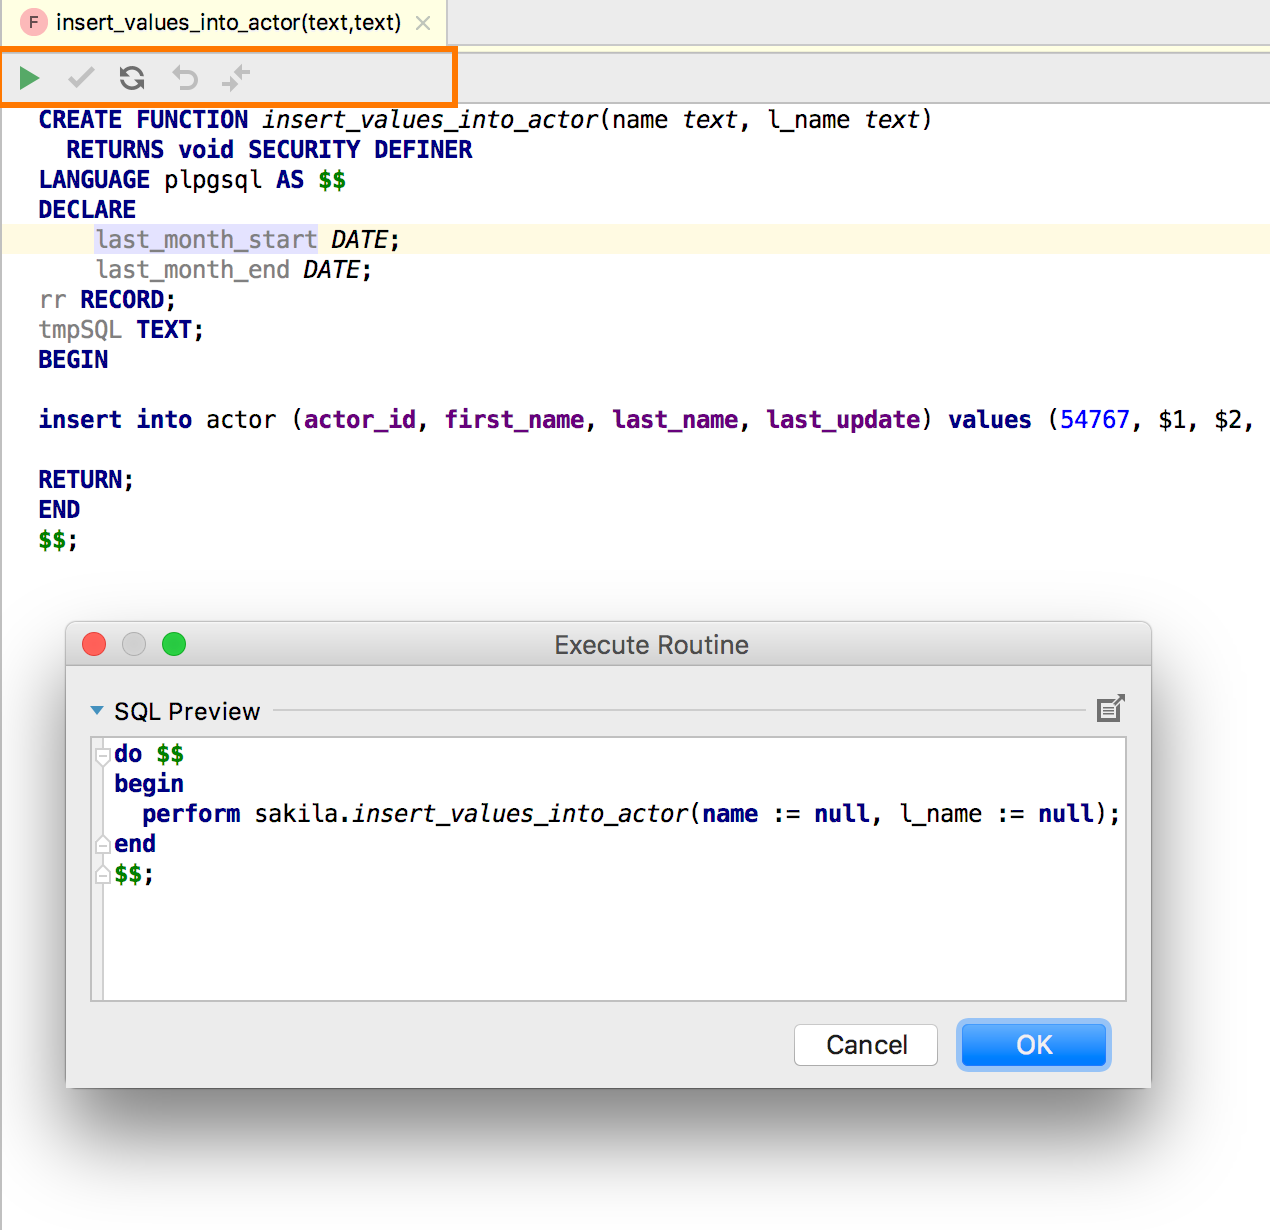Image resolution: width=1270 pixels, height=1230 pixels.
Task: Click 'DEFINER' in the RETURNS line
Action: [x=423, y=150]
